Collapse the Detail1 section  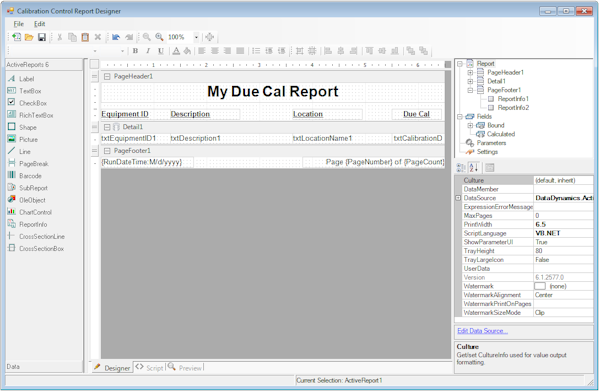click(x=107, y=127)
